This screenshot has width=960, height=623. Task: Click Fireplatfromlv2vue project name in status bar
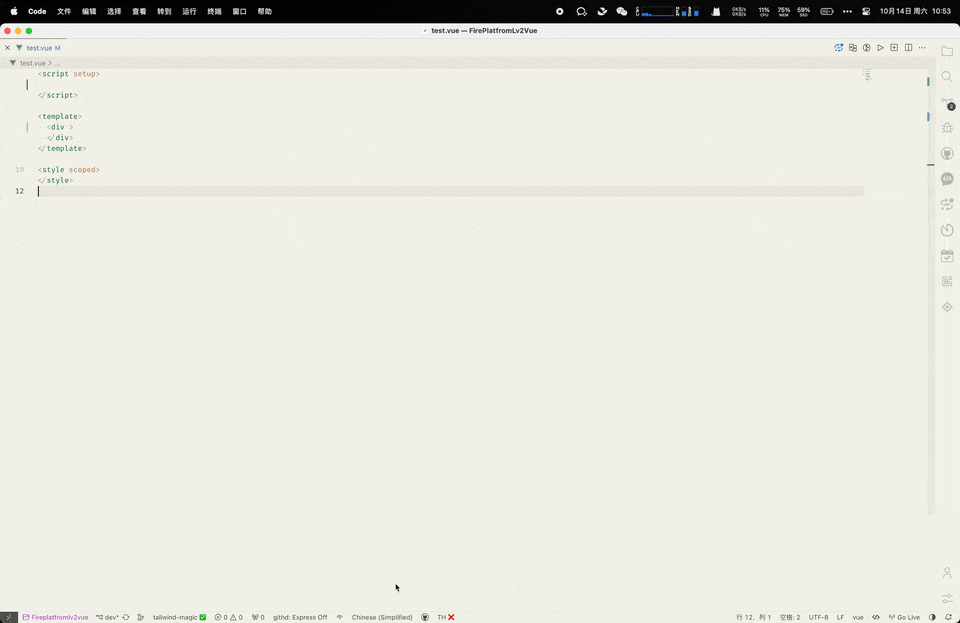click(x=55, y=617)
